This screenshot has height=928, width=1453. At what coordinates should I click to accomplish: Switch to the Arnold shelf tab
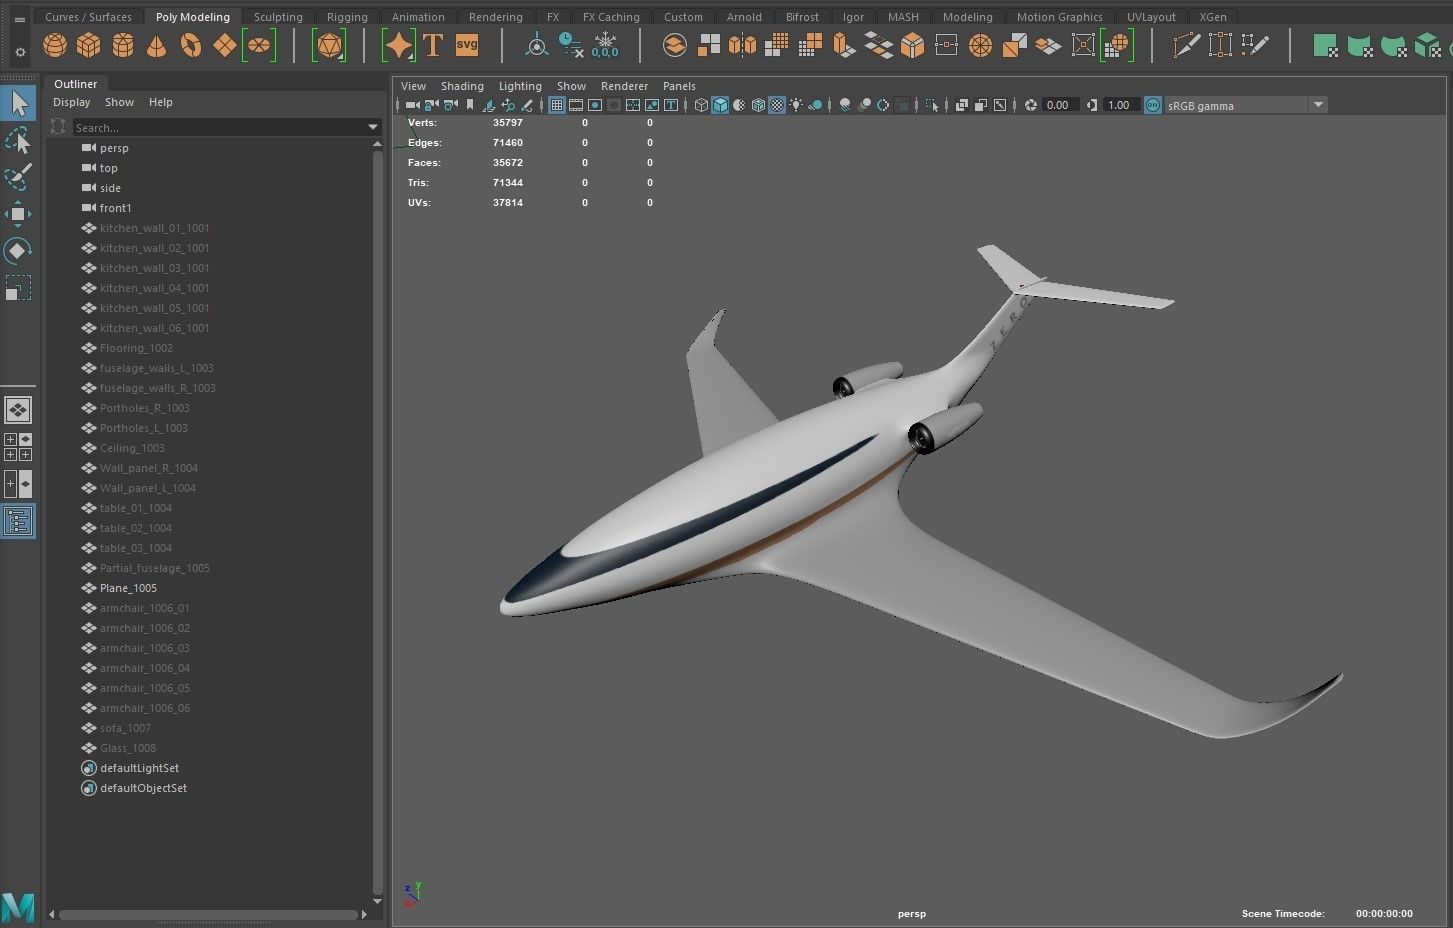coord(744,17)
